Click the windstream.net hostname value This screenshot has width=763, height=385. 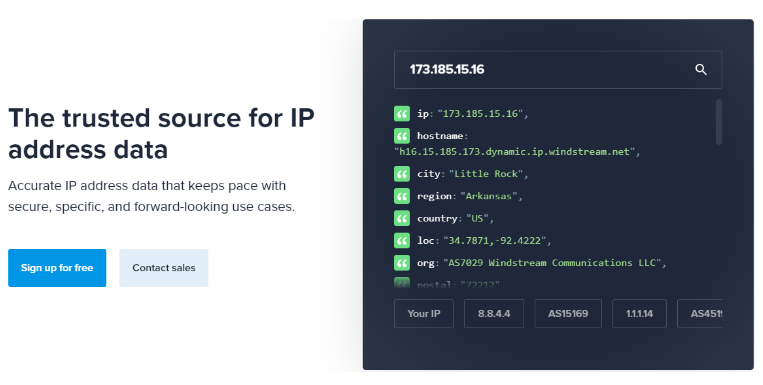click(514, 152)
